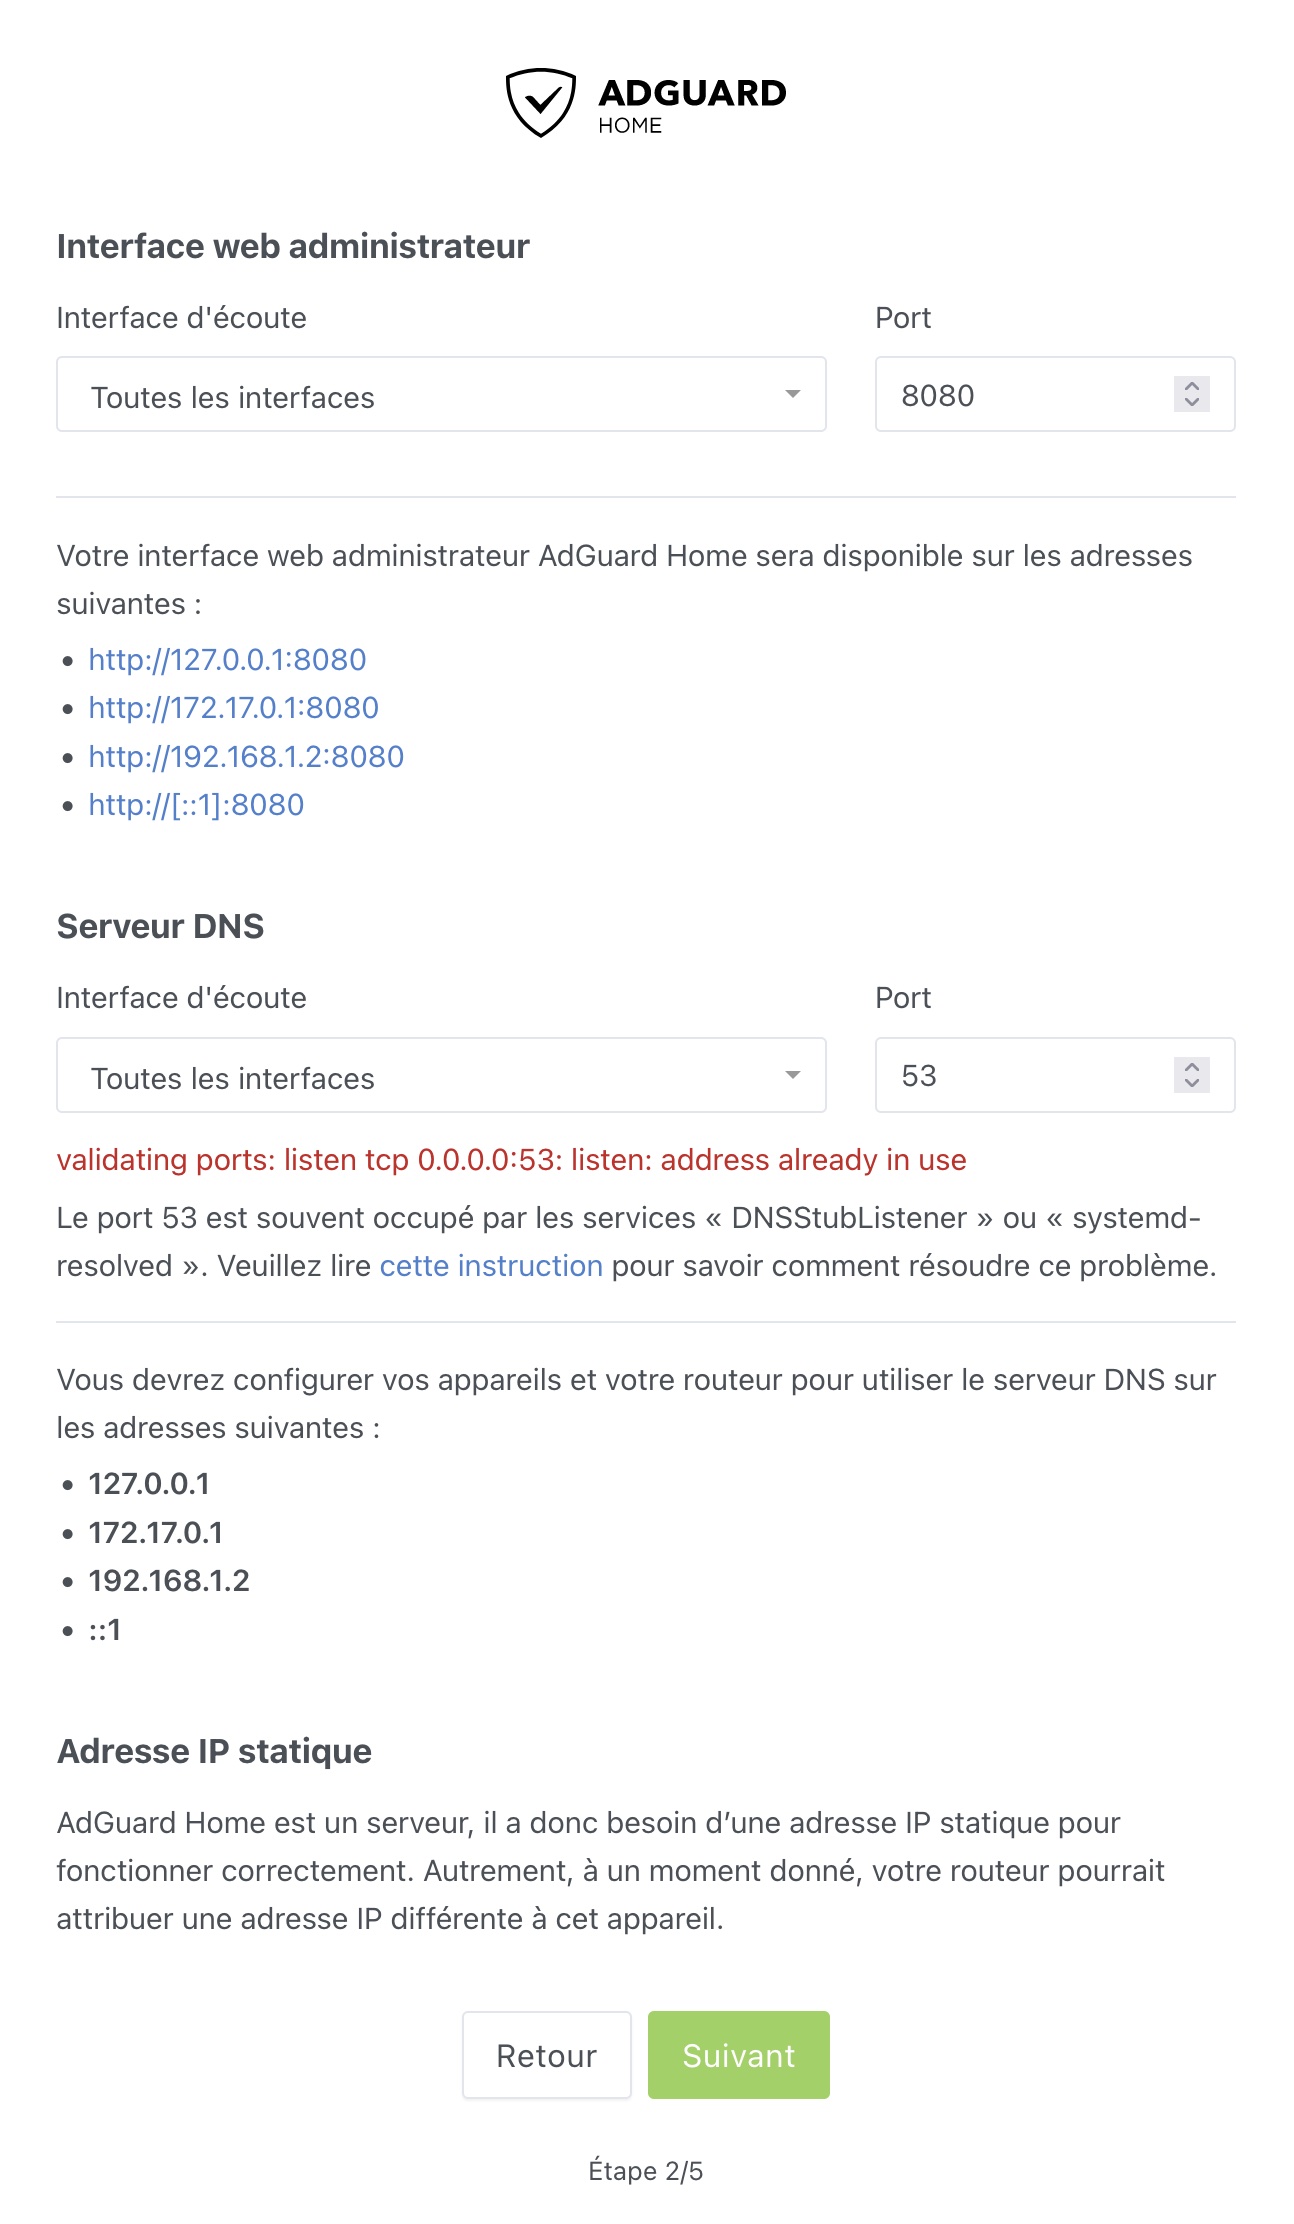Decrease the DNS port with the down arrow

click(1191, 1084)
